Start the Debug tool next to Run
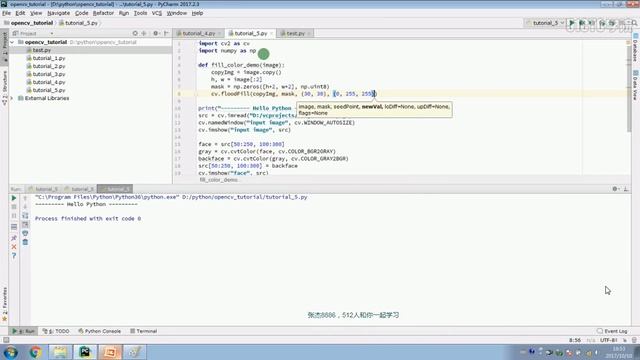The height and width of the screenshot is (360, 640). 582,23
